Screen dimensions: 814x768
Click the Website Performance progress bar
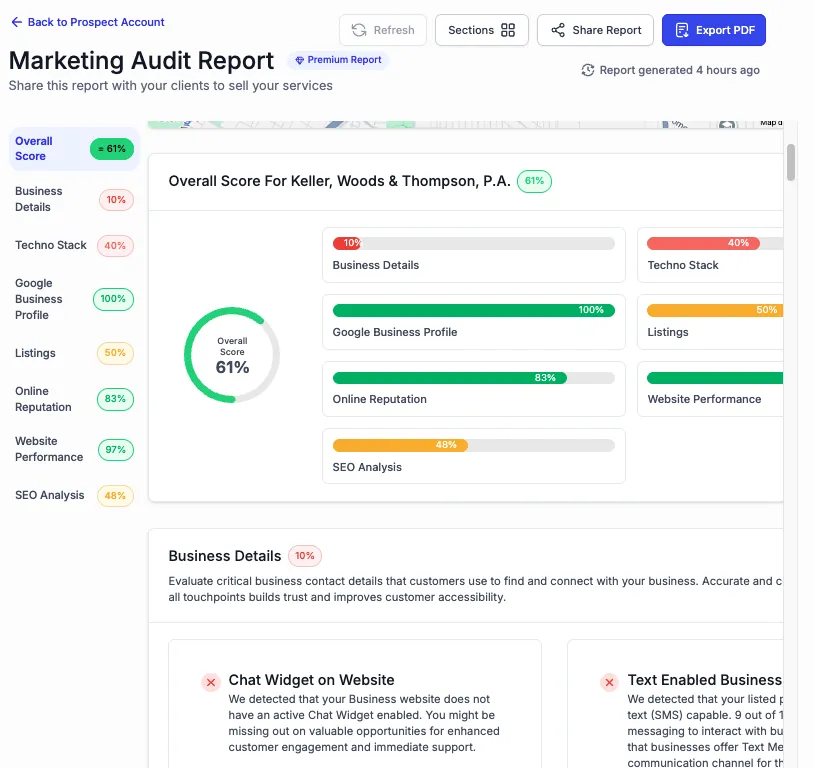[715, 378]
